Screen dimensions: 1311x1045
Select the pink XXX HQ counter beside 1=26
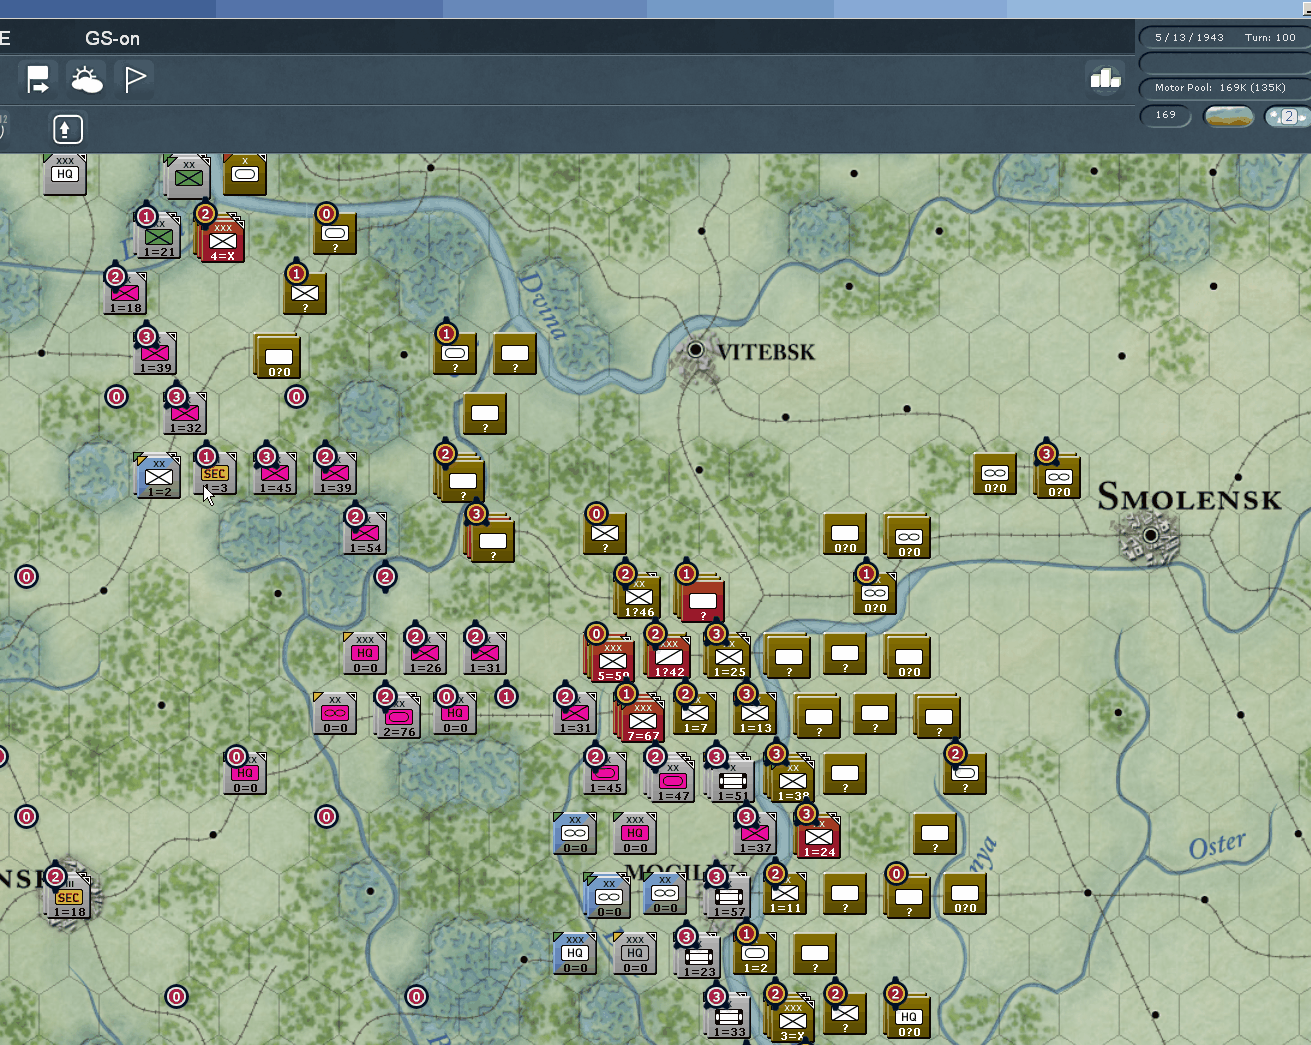pyautogui.click(x=365, y=653)
